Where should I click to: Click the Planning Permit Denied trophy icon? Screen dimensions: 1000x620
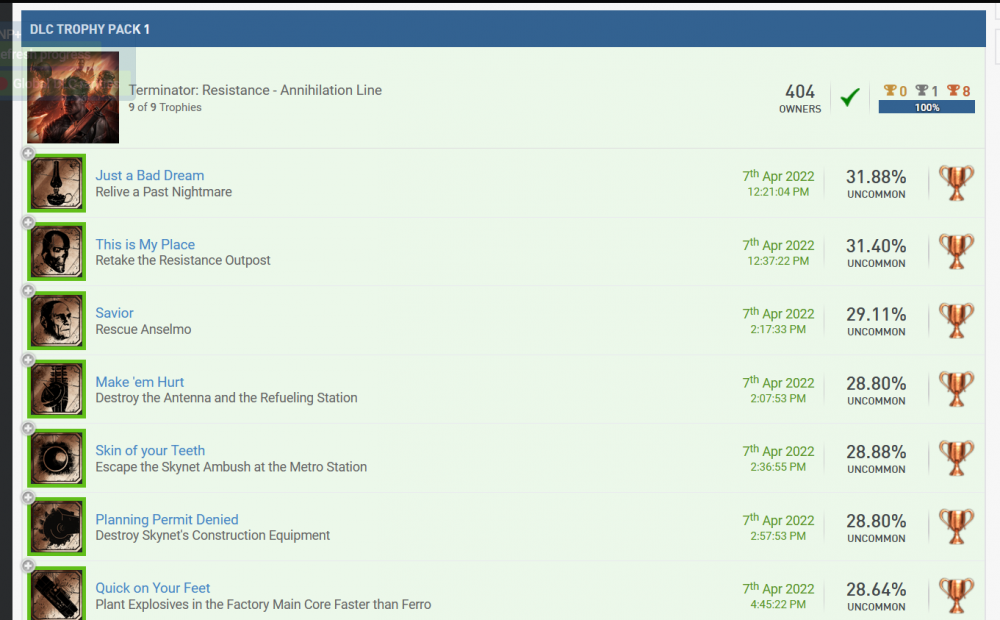[57, 527]
